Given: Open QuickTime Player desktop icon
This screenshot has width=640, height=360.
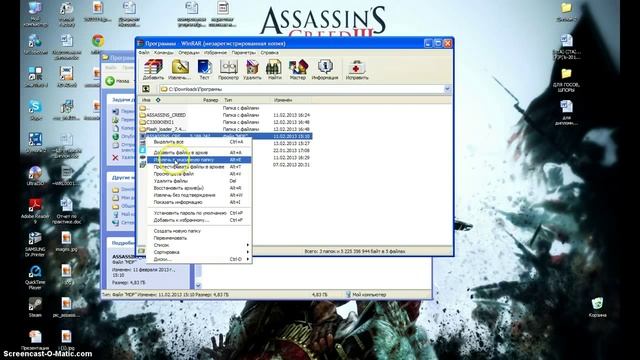Looking at the screenshot, I should pyautogui.click(x=35, y=278).
